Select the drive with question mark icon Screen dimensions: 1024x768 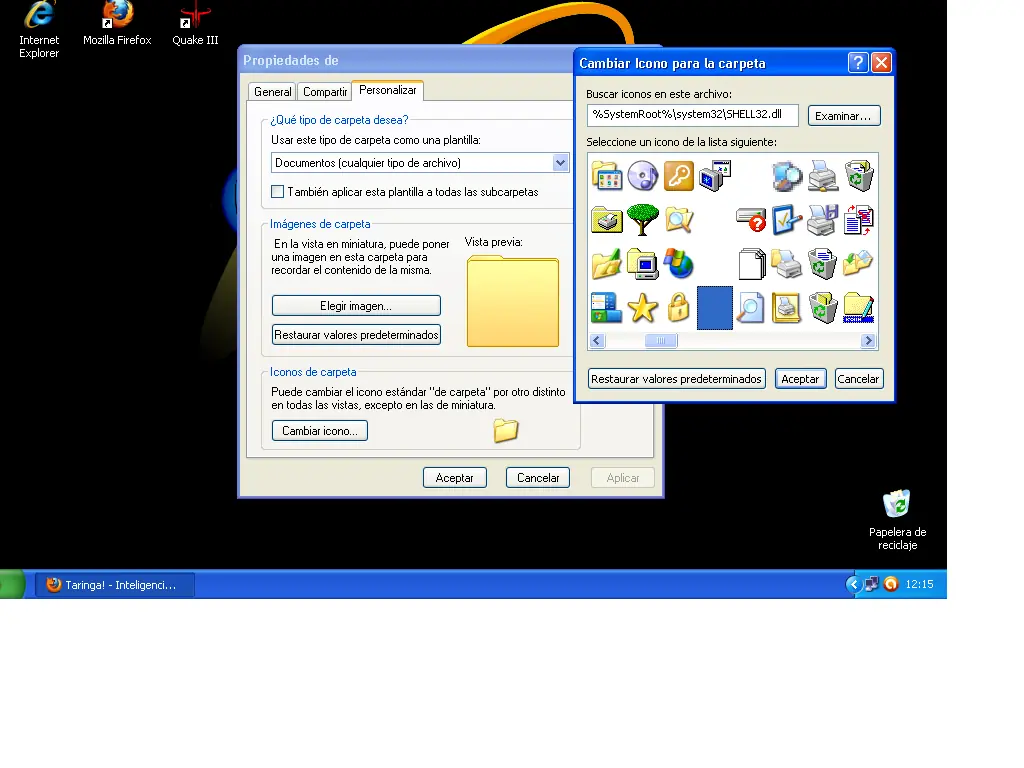[x=750, y=220]
